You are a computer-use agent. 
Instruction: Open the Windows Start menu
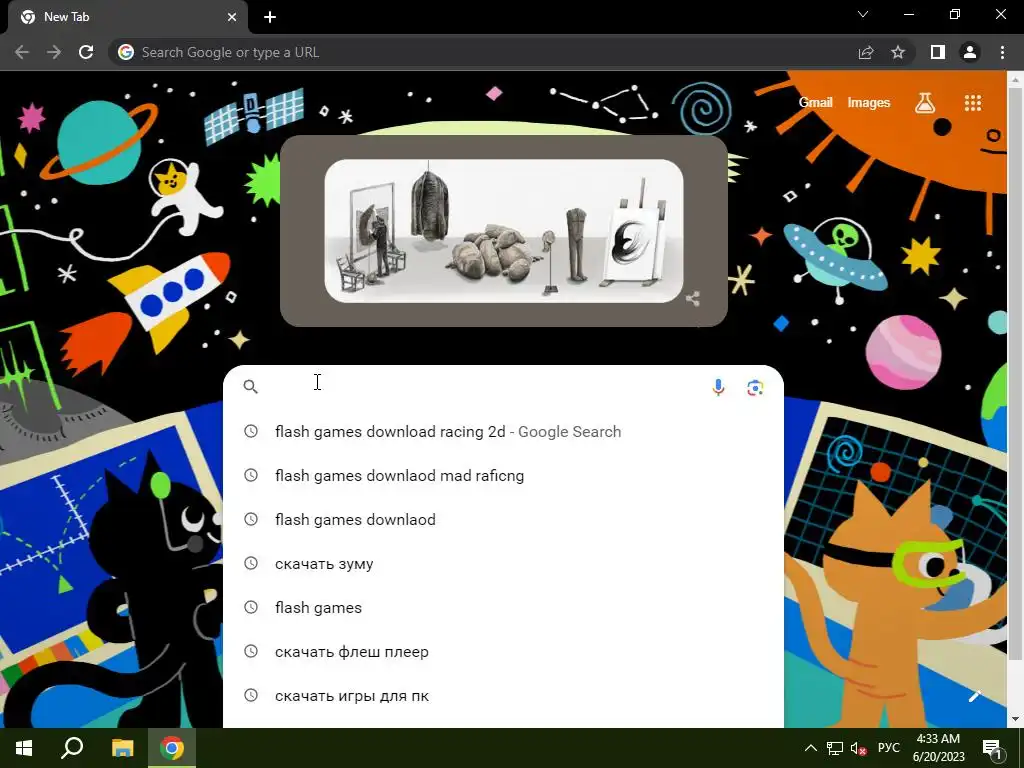click(x=24, y=748)
